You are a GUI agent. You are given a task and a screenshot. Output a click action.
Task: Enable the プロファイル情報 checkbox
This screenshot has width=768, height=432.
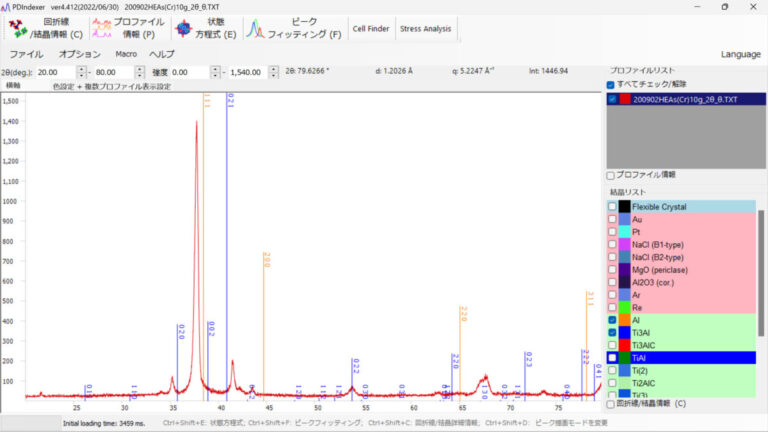611,175
